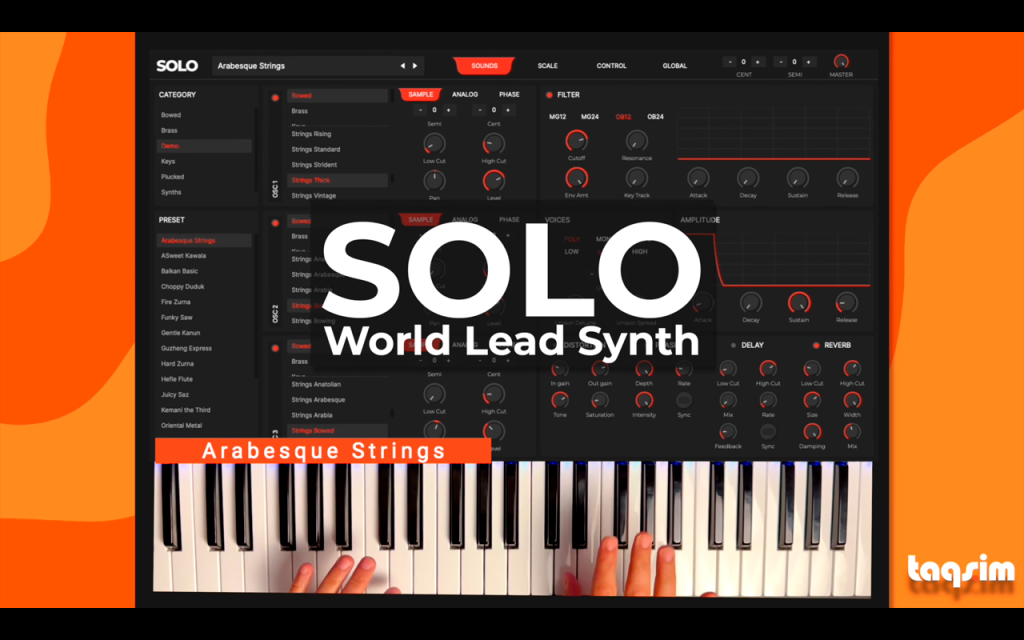Click the filter Cutoff knob
Viewport: 1024px width, 640px height.
[576, 140]
